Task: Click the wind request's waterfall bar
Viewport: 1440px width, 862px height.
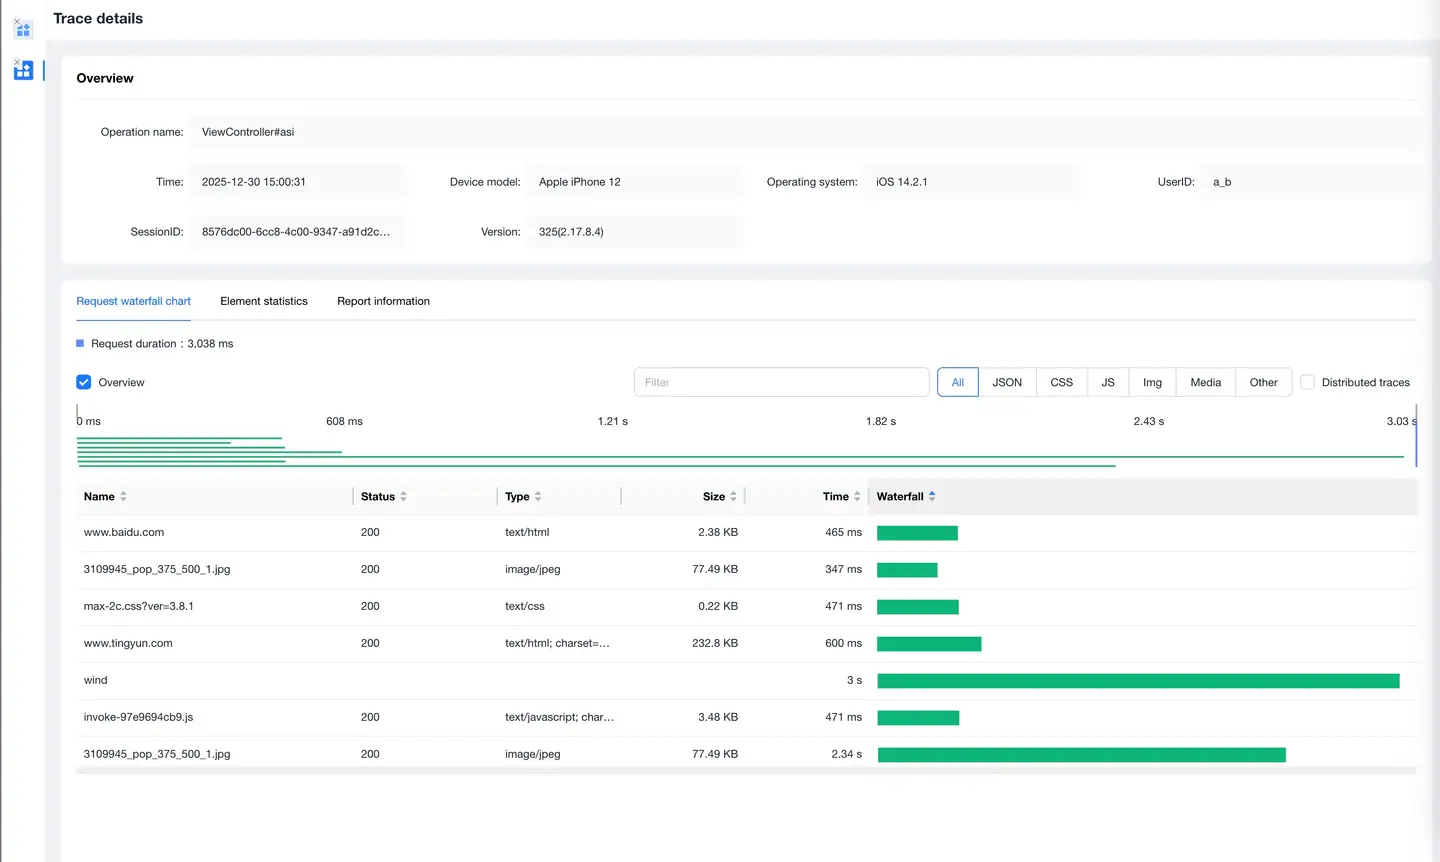Action: (1138, 681)
